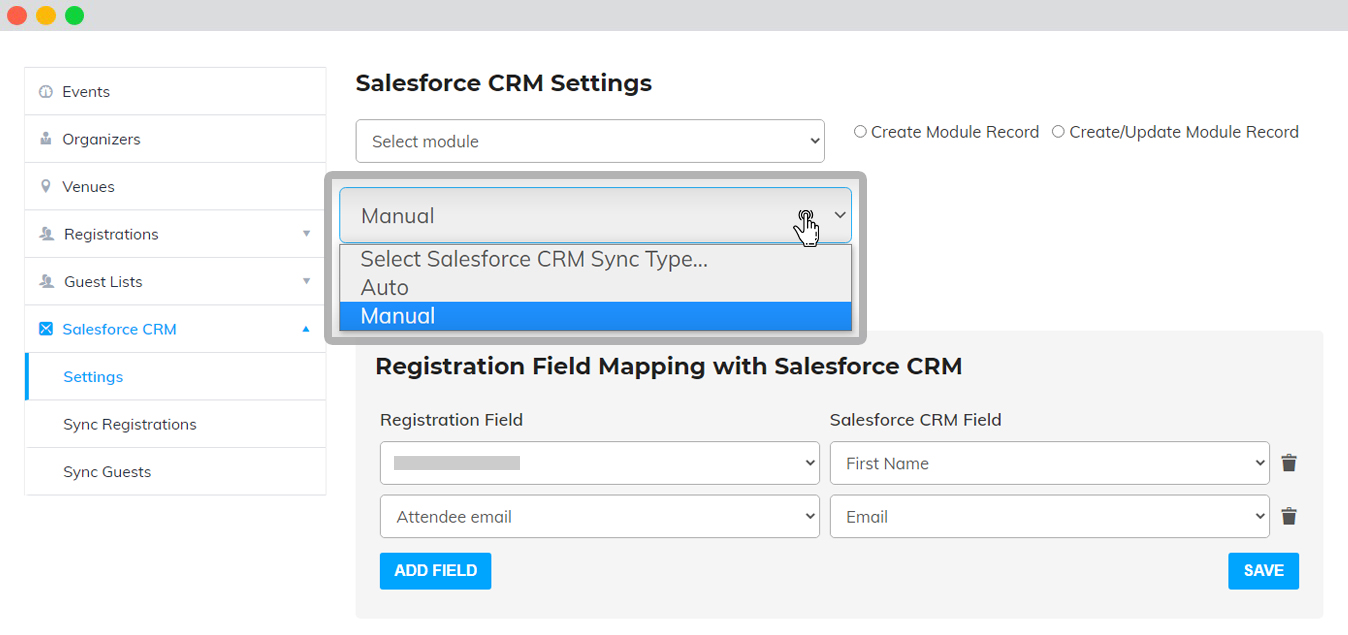Go to Venues in sidebar

(88, 187)
